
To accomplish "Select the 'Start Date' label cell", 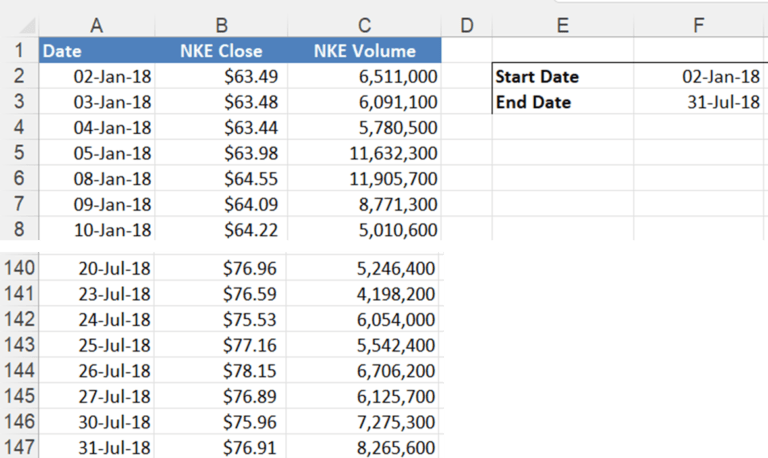I will 563,76.
